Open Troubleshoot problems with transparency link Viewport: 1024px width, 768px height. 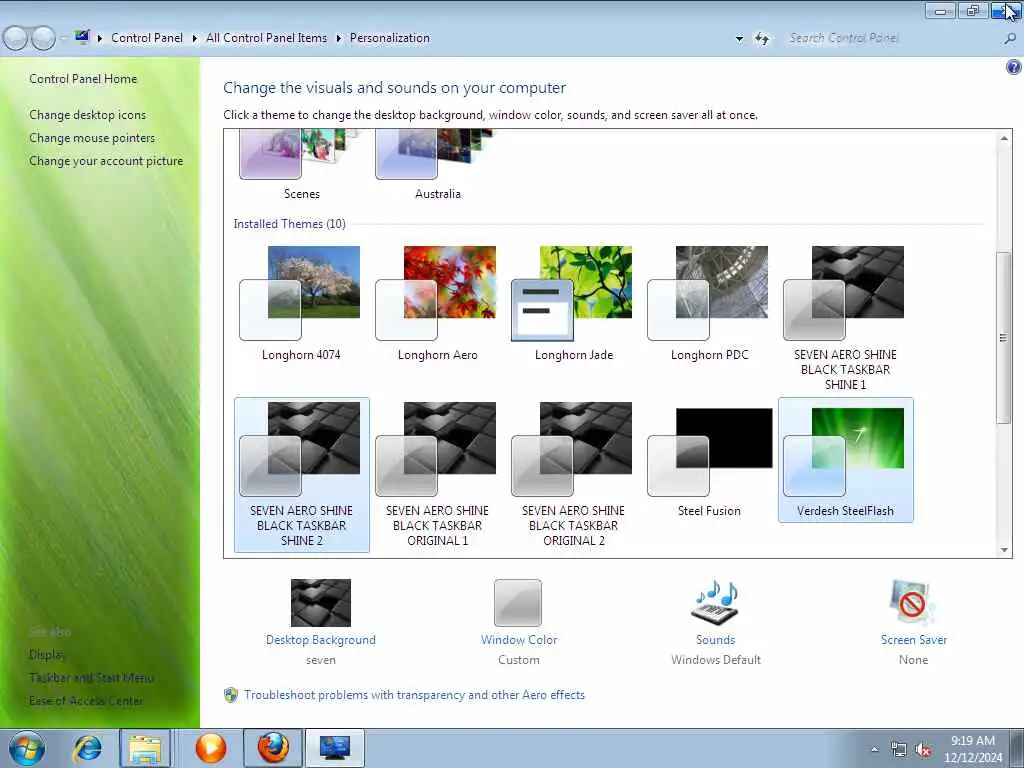click(414, 695)
